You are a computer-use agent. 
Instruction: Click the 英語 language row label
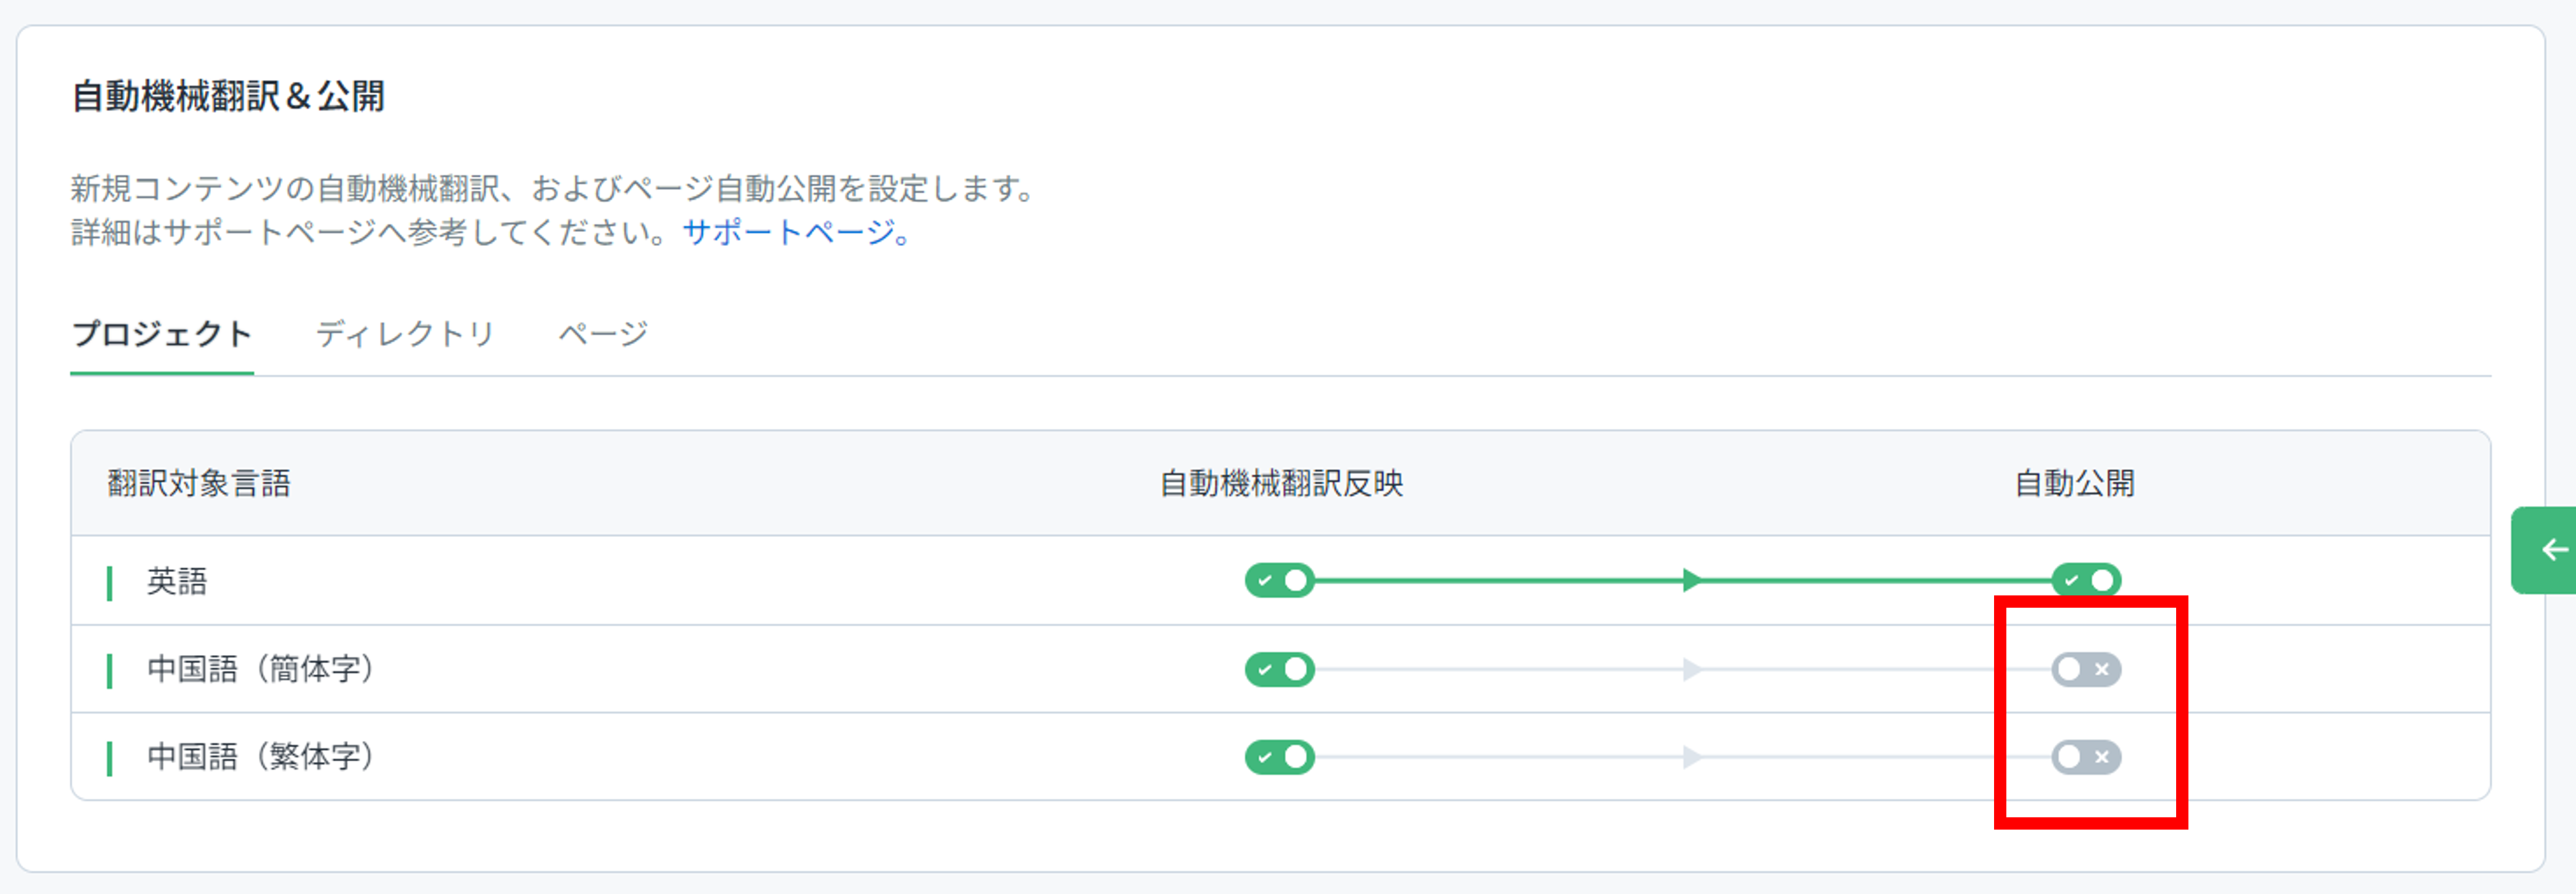[x=177, y=581]
